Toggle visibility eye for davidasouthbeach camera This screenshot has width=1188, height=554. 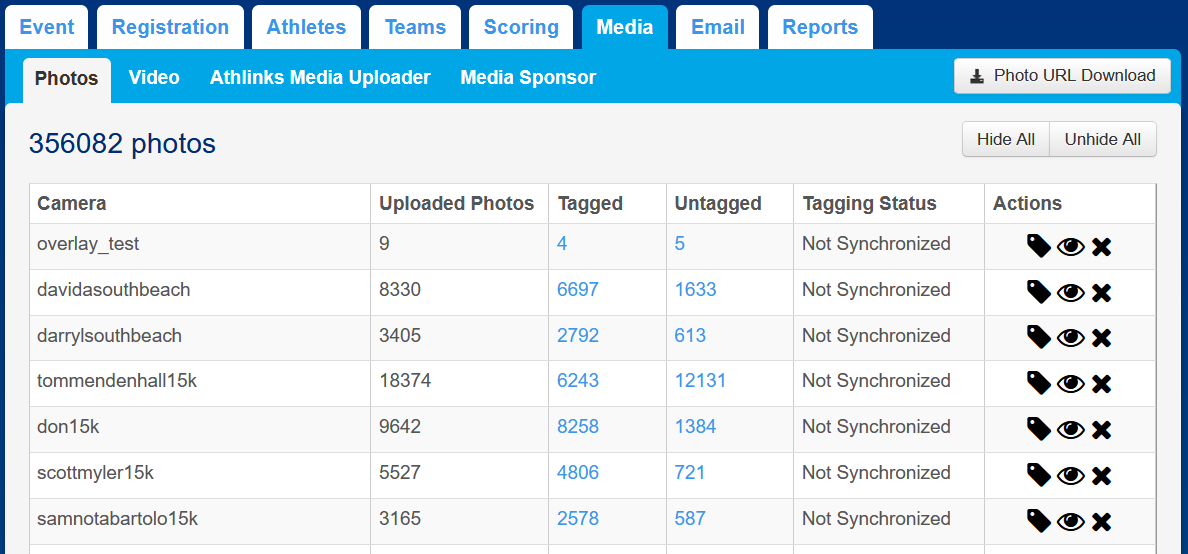(1070, 293)
